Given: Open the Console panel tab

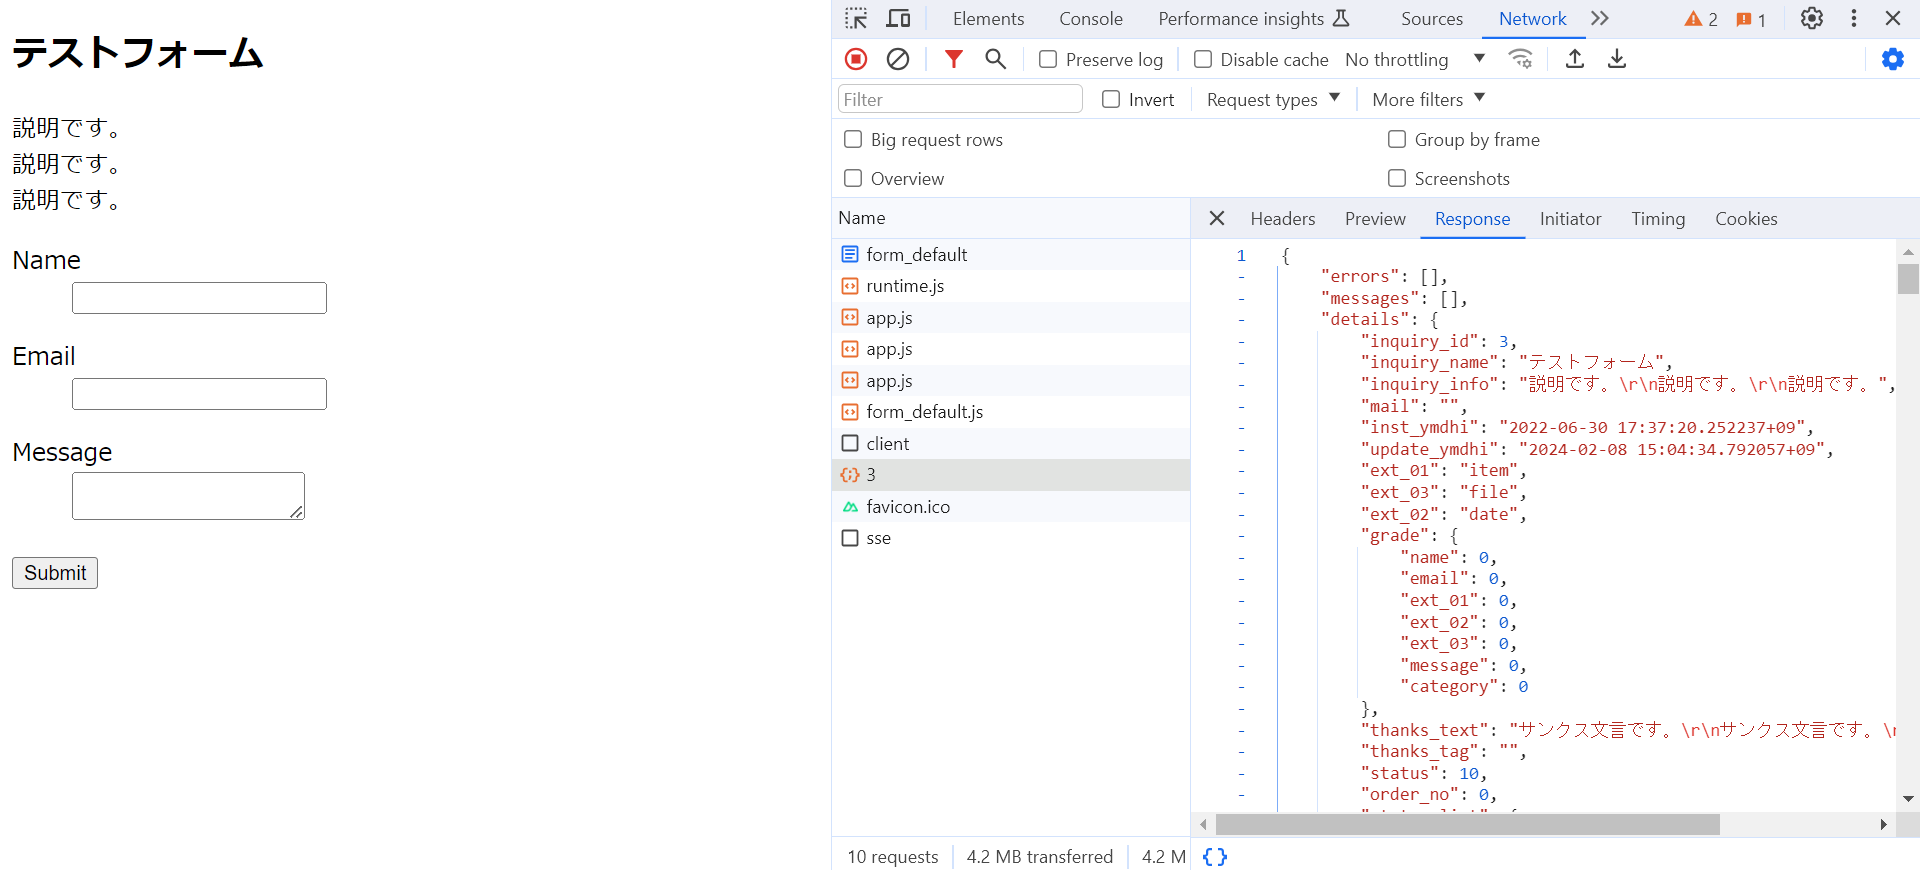Looking at the screenshot, I should click(1090, 19).
